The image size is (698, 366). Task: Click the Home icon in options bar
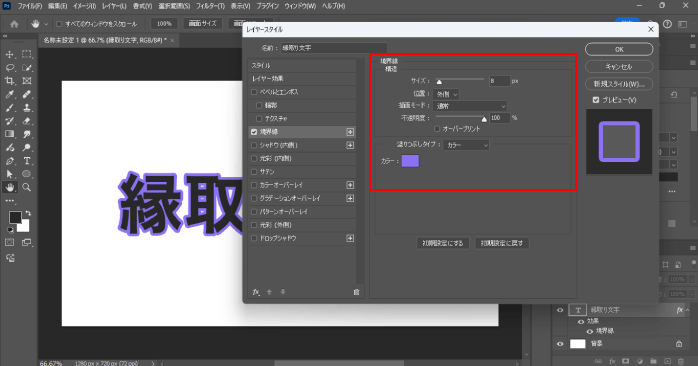point(14,24)
